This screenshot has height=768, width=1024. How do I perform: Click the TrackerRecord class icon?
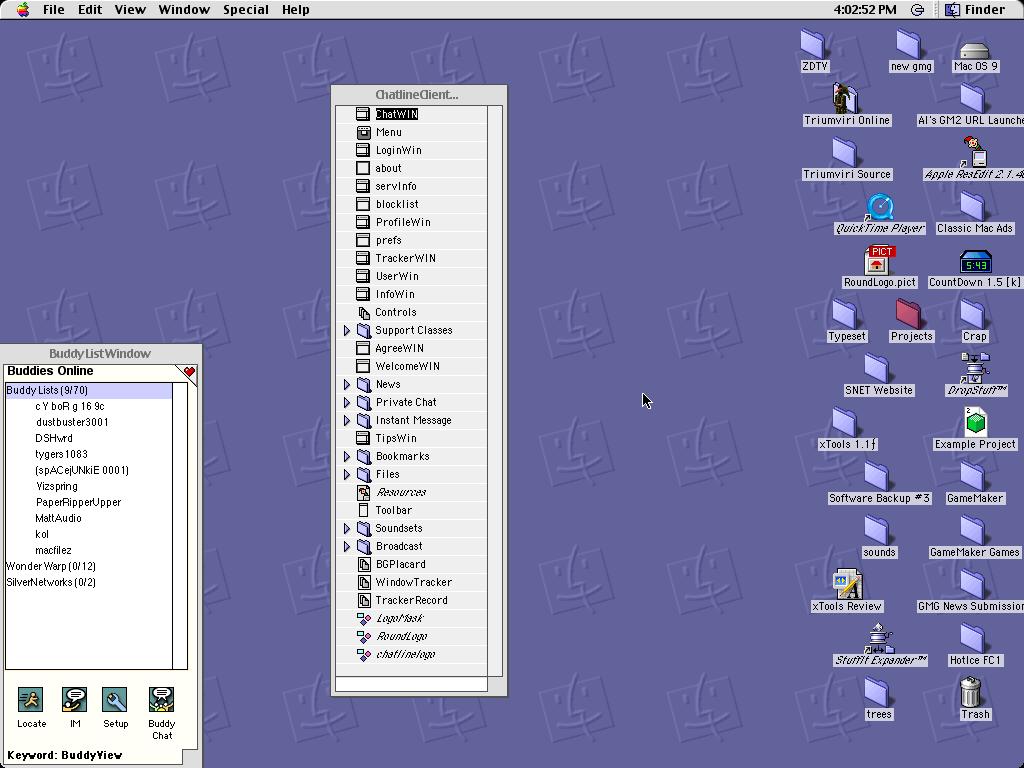(x=364, y=600)
